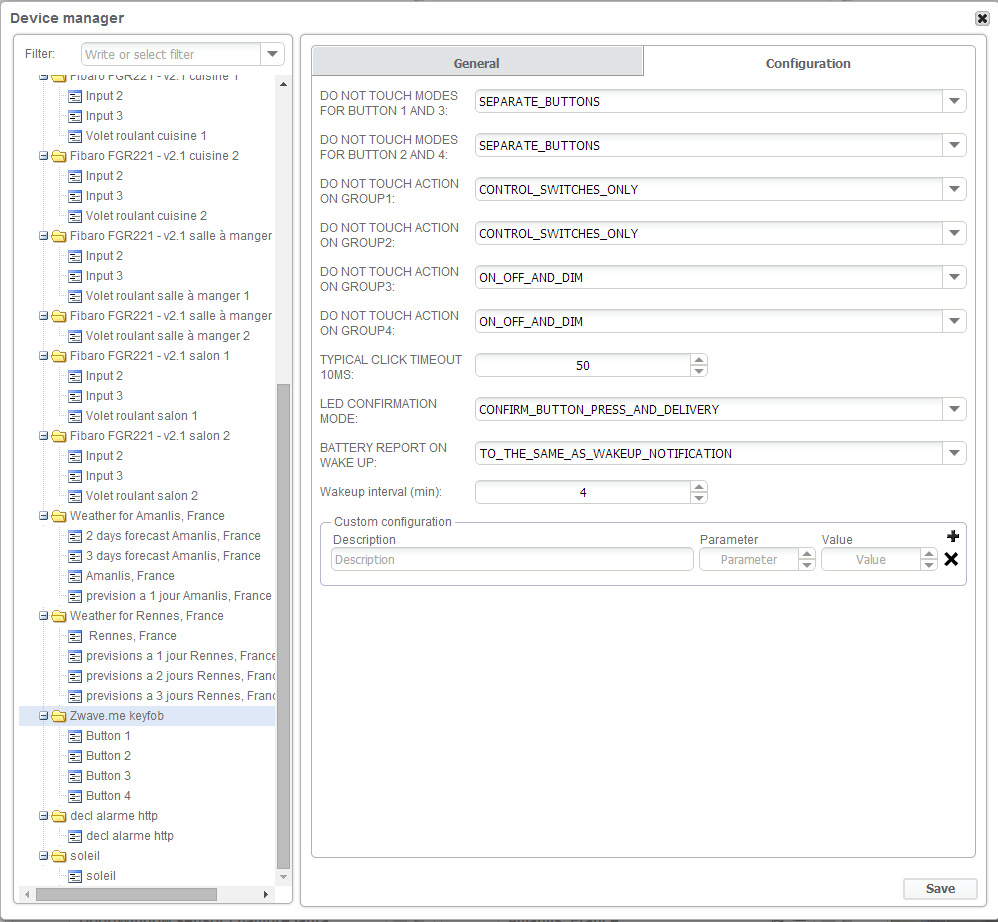Collapse the Zwave.me keyfob tree node
This screenshot has height=922, width=998.
(x=43, y=716)
